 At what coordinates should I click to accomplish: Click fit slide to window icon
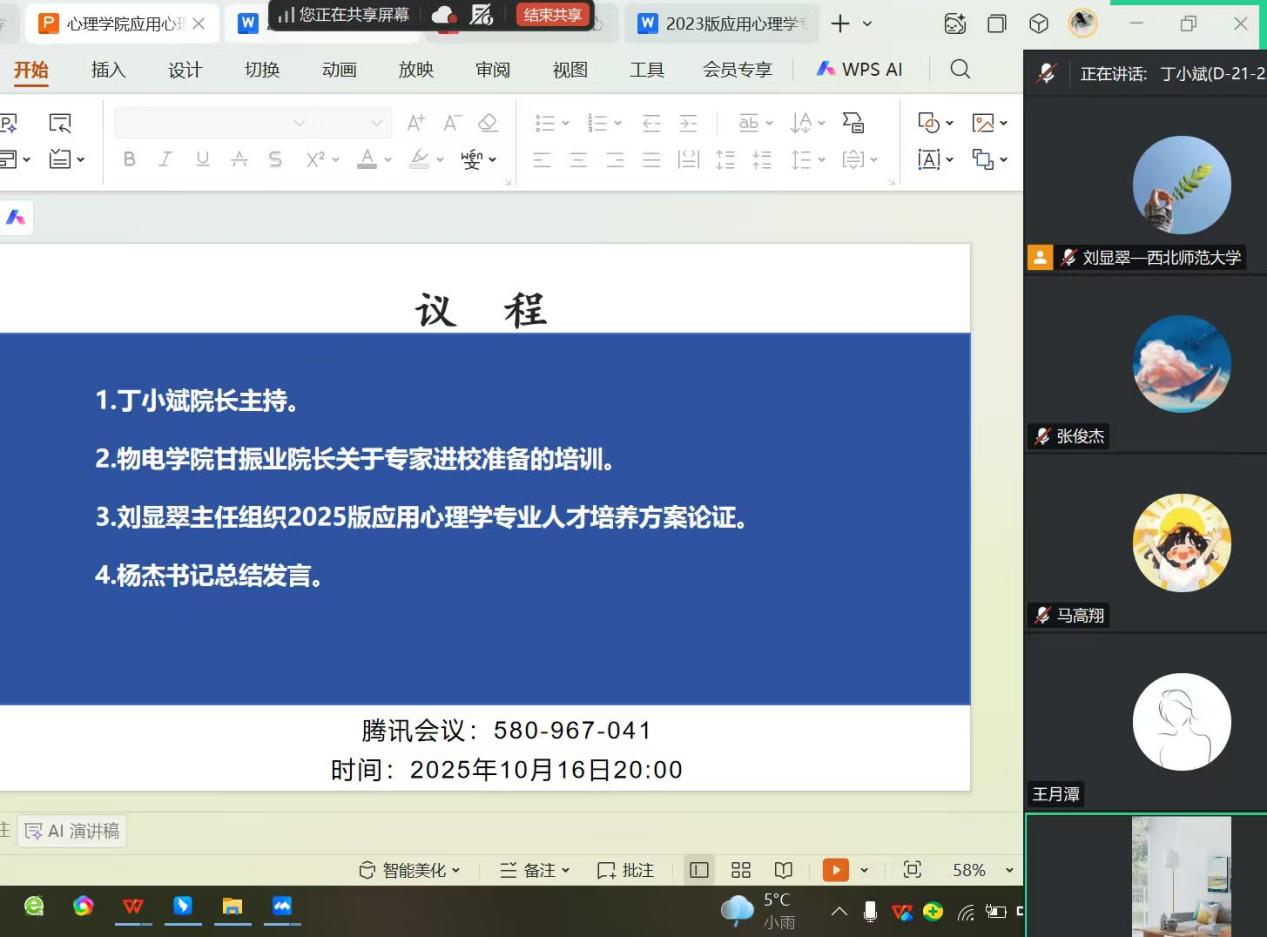tap(912, 870)
